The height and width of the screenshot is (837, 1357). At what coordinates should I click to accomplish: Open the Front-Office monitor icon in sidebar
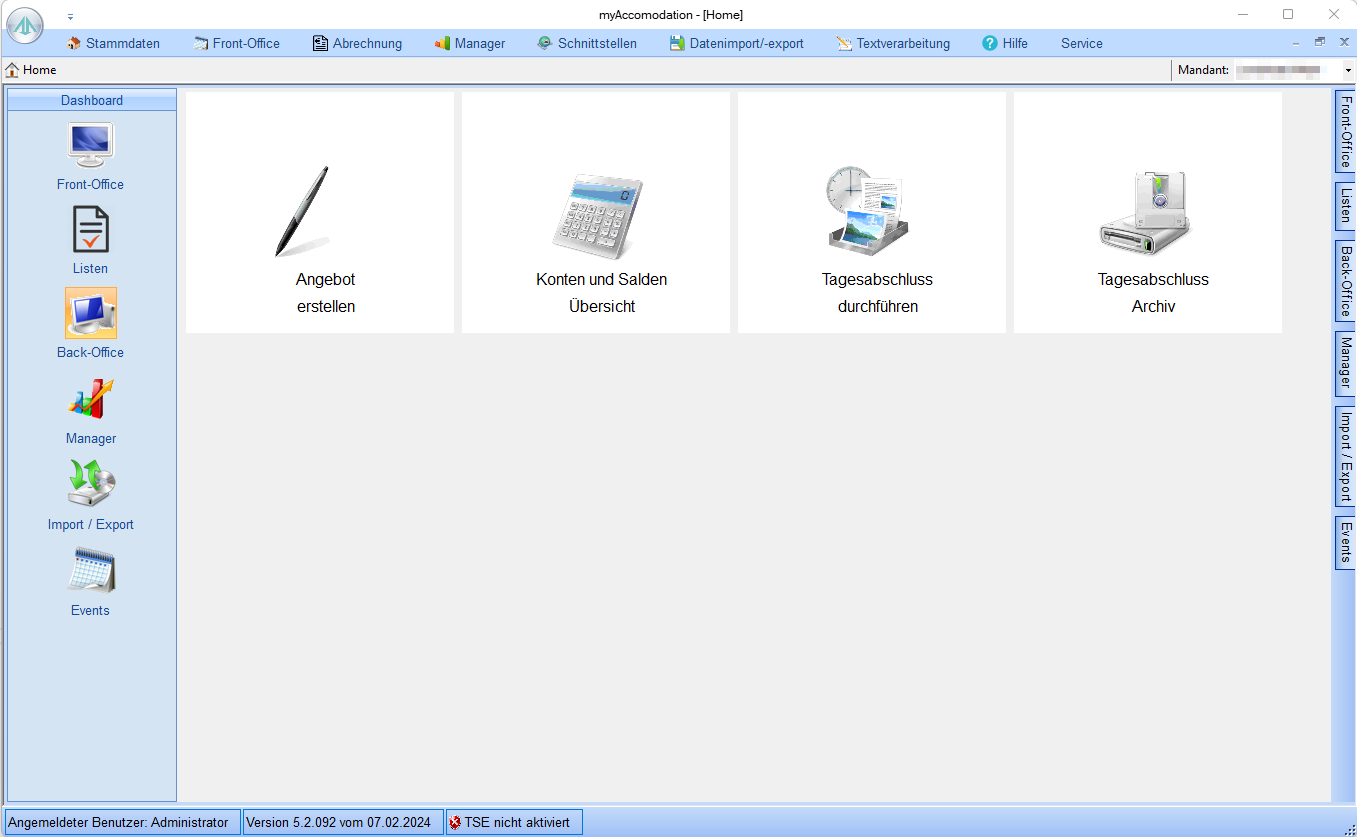(x=90, y=146)
